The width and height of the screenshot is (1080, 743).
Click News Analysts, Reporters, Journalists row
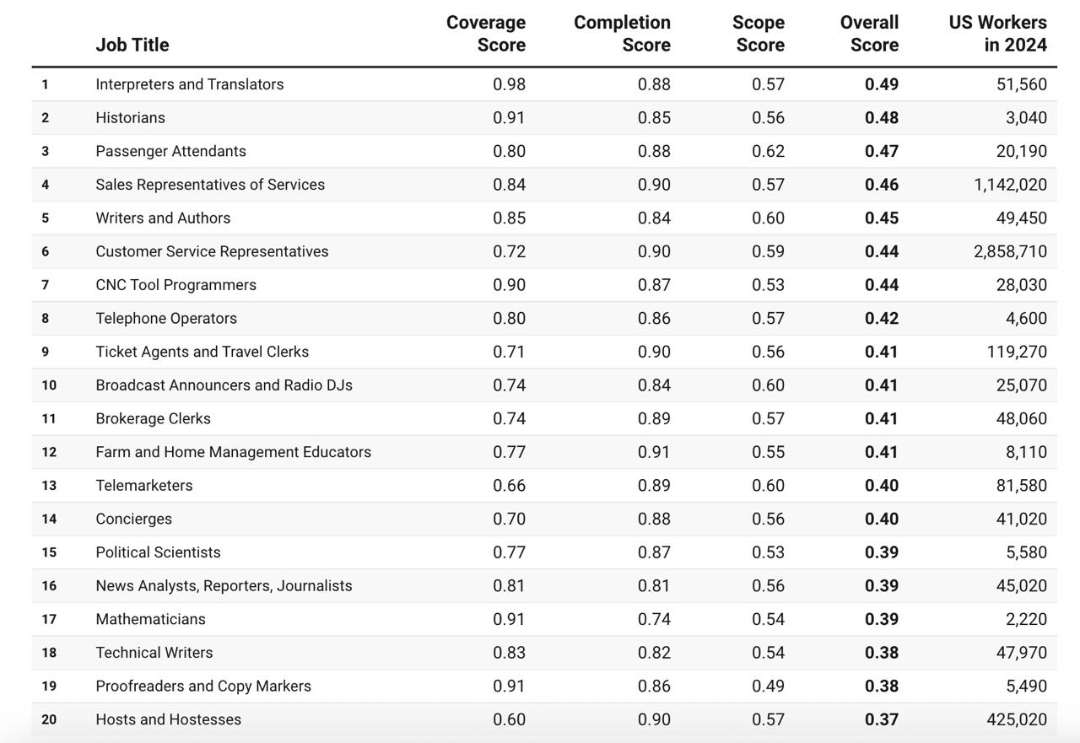(224, 586)
